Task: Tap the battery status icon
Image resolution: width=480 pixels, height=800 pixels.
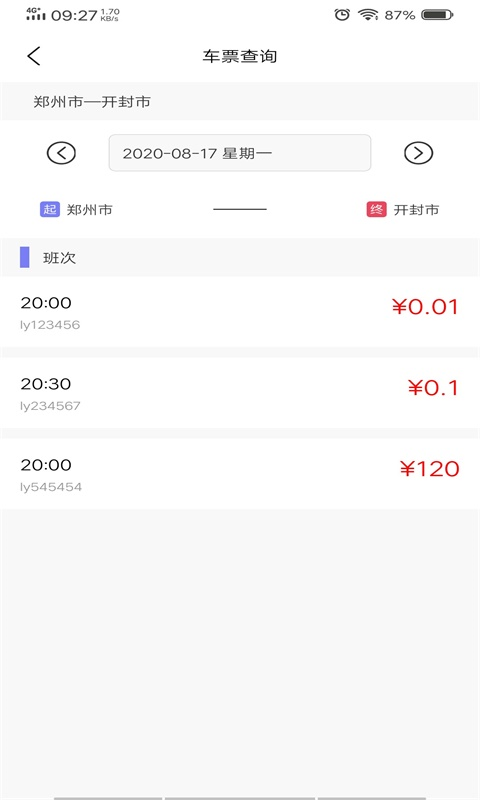Action: [437, 15]
